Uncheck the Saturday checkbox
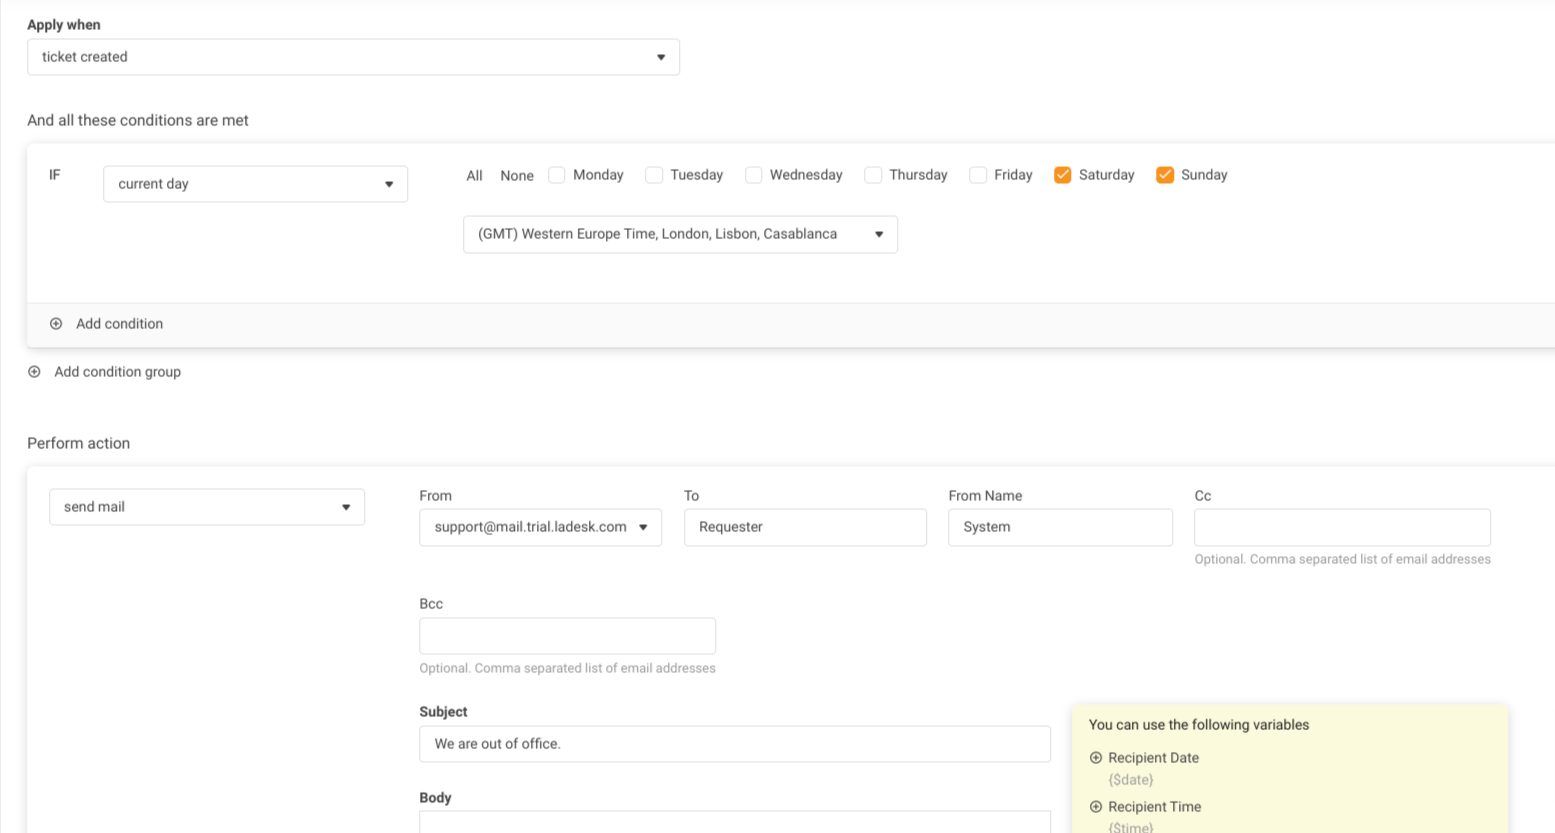The height and width of the screenshot is (833, 1555). tap(1062, 175)
